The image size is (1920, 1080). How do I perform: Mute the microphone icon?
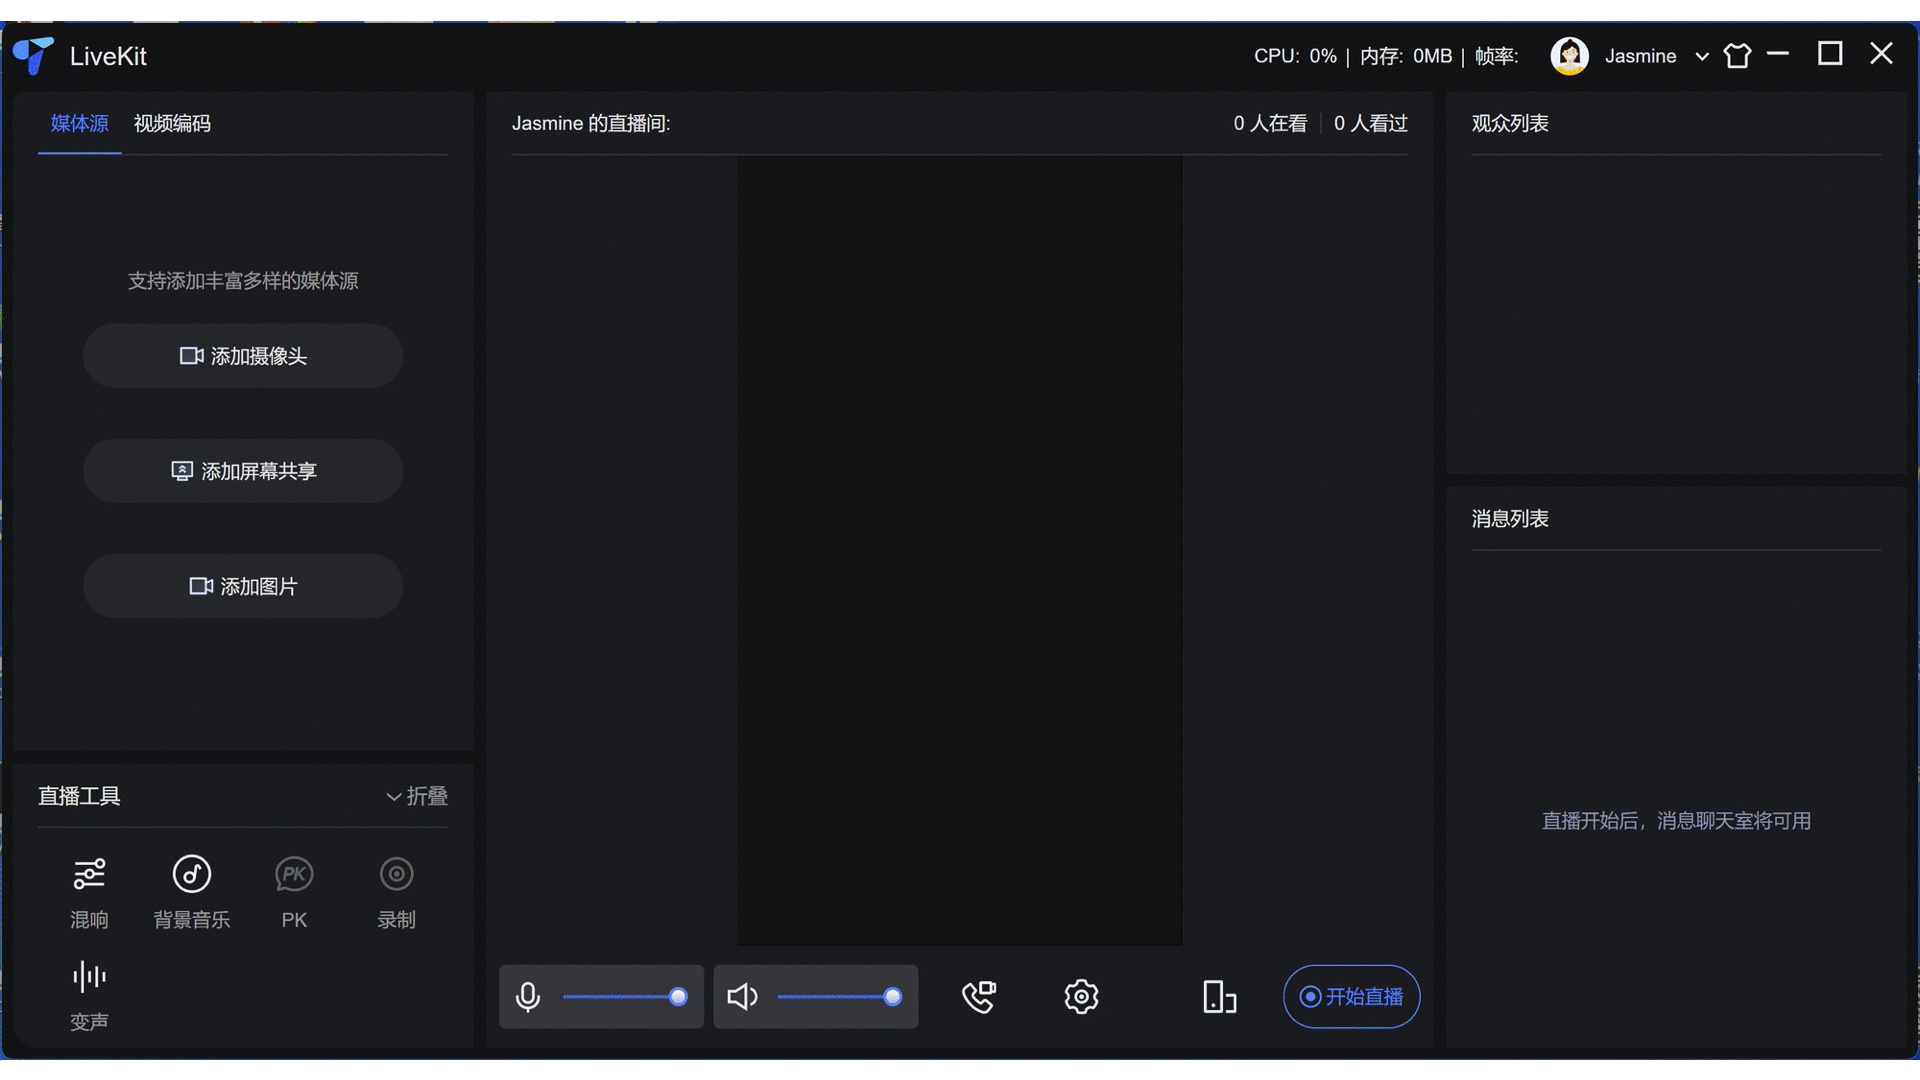528,997
